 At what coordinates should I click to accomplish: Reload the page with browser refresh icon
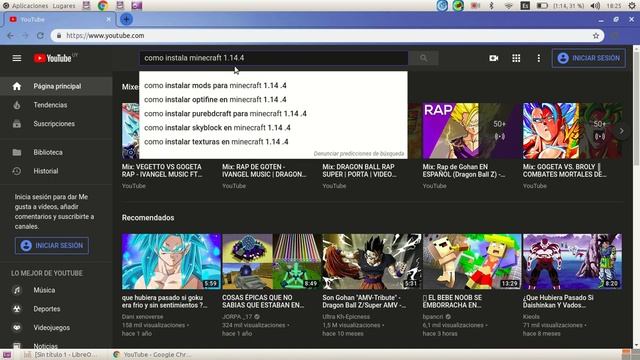pos(40,36)
